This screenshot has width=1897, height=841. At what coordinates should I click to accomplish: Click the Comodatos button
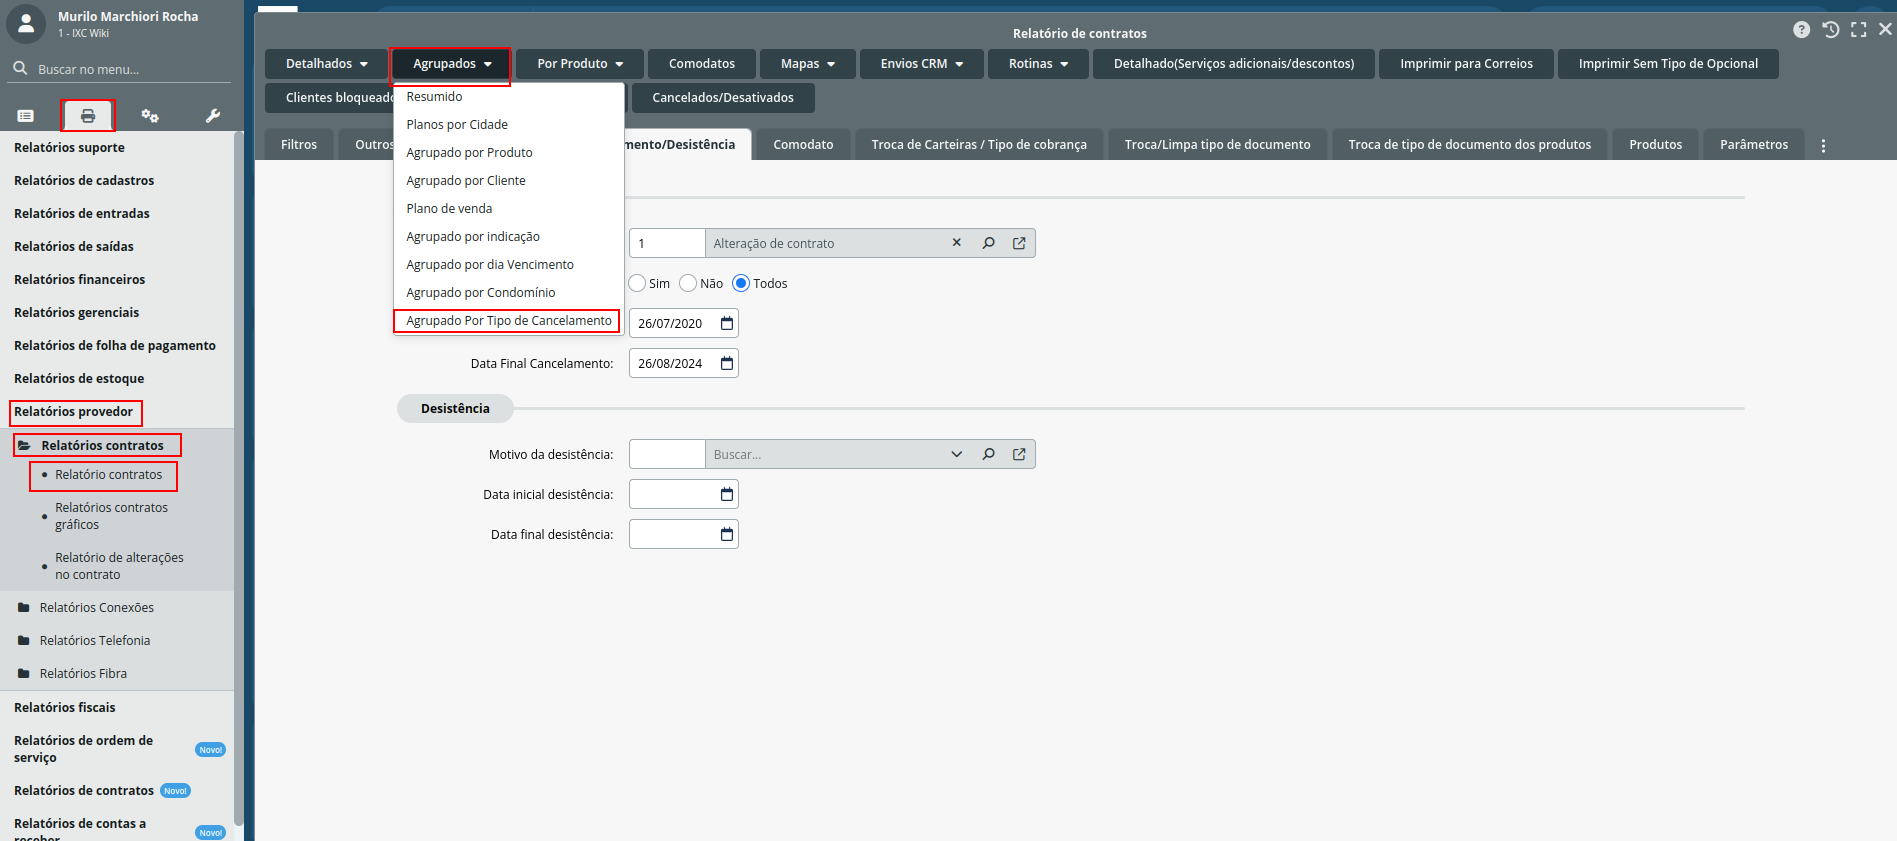[x=702, y=64]
